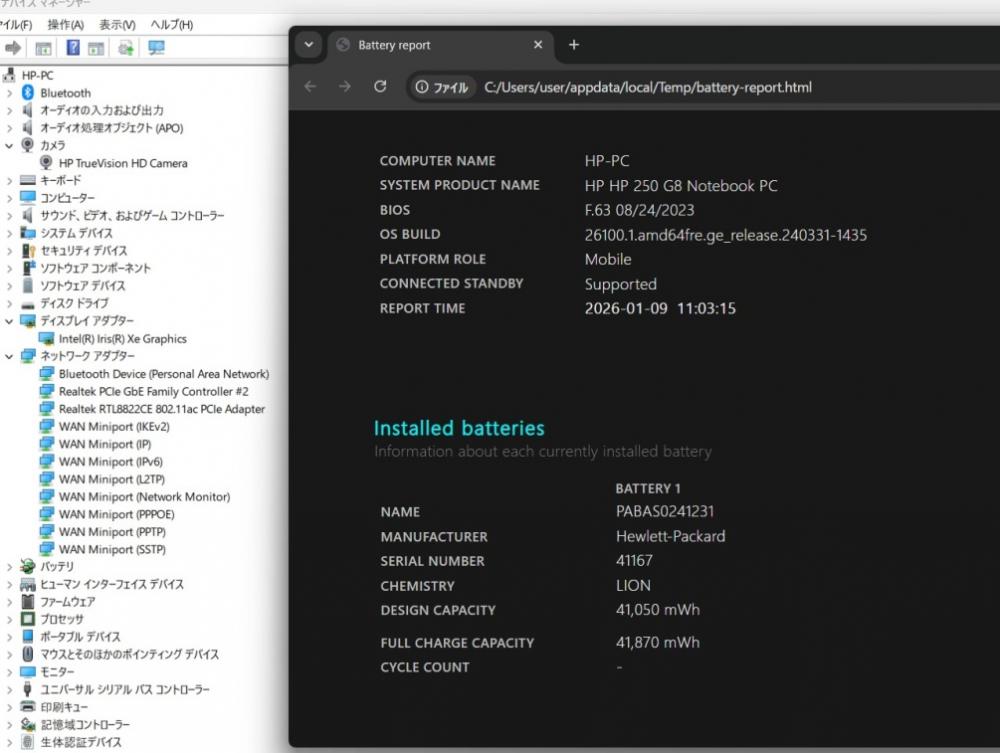Select Intel(R) Iris(R) Xe Graphics adapter
The width and height of the screenshot is (1000, 753).
point(122,339)
